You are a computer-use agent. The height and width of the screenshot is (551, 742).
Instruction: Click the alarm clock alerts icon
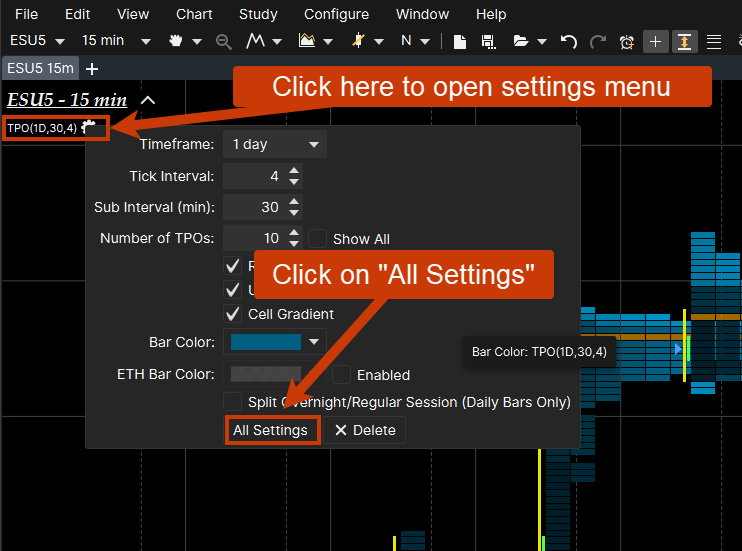(627, 42)
